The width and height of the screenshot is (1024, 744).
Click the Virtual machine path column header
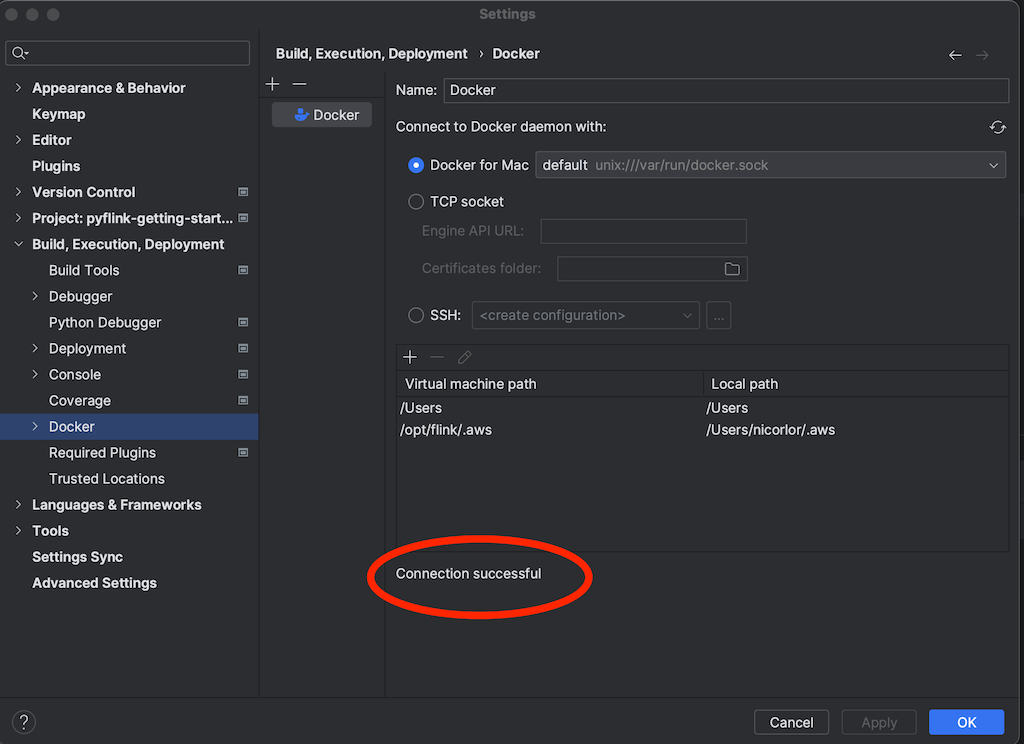point(550,384)
